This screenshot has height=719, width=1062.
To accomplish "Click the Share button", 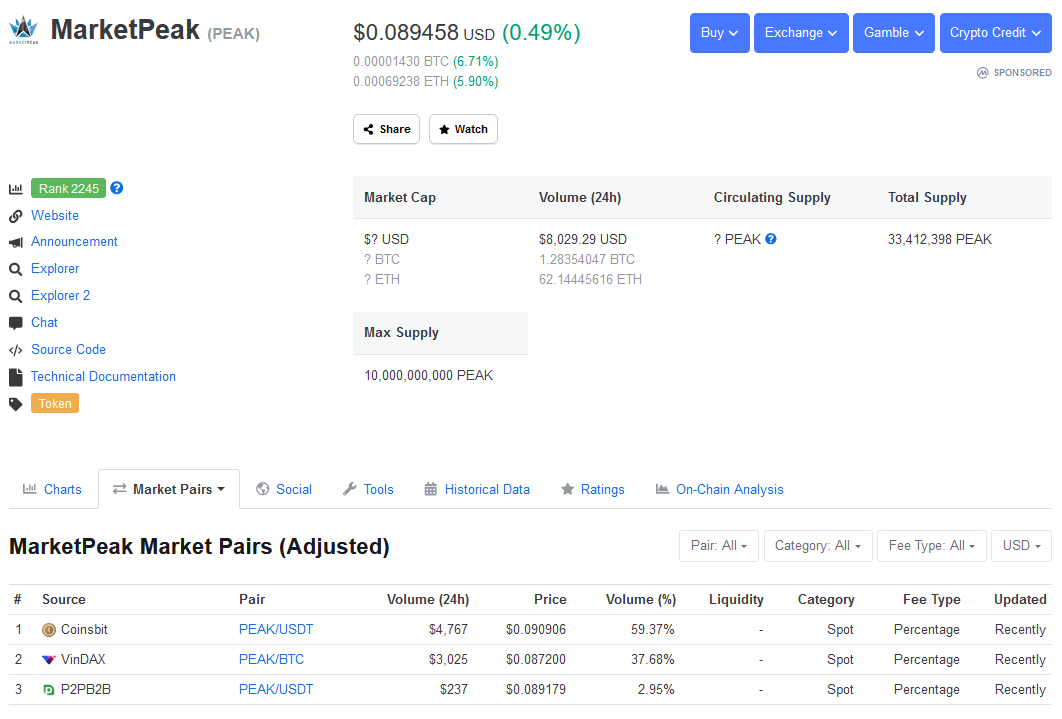I will (x=386, y=129).
